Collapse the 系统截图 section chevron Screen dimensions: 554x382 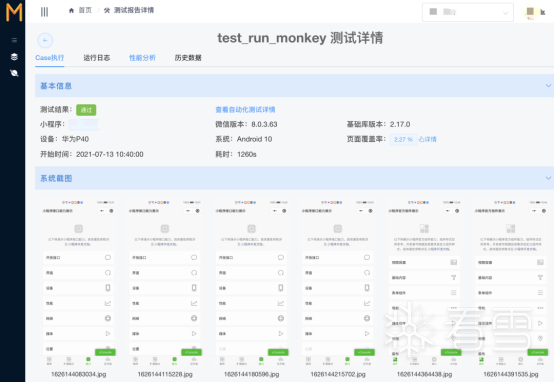click(548, 178)
